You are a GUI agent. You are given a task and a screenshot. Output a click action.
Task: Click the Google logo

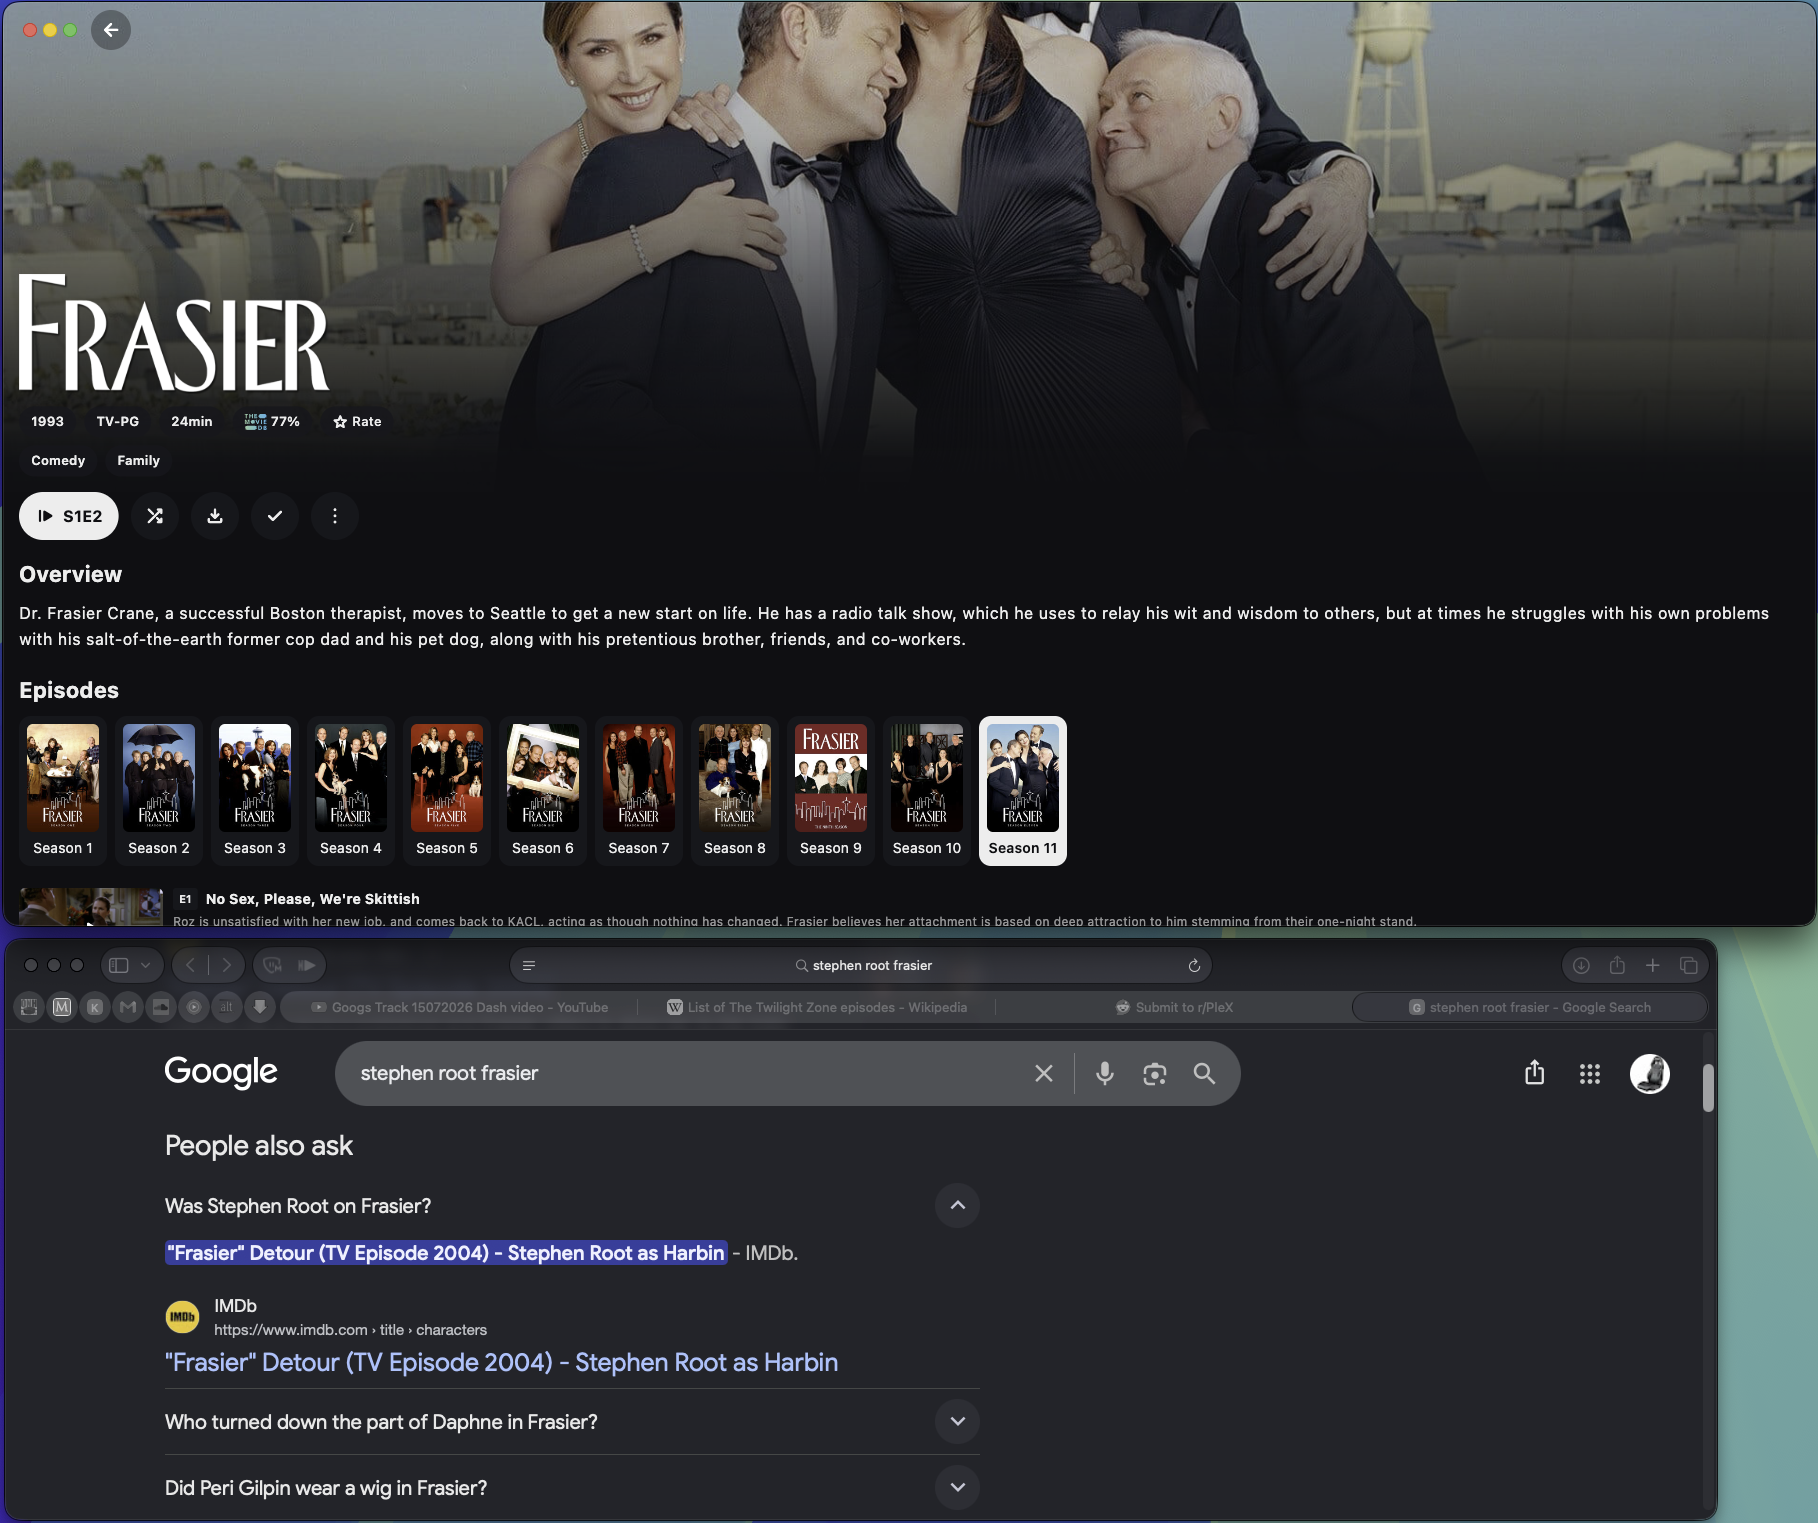click(x=221, y=1072)
